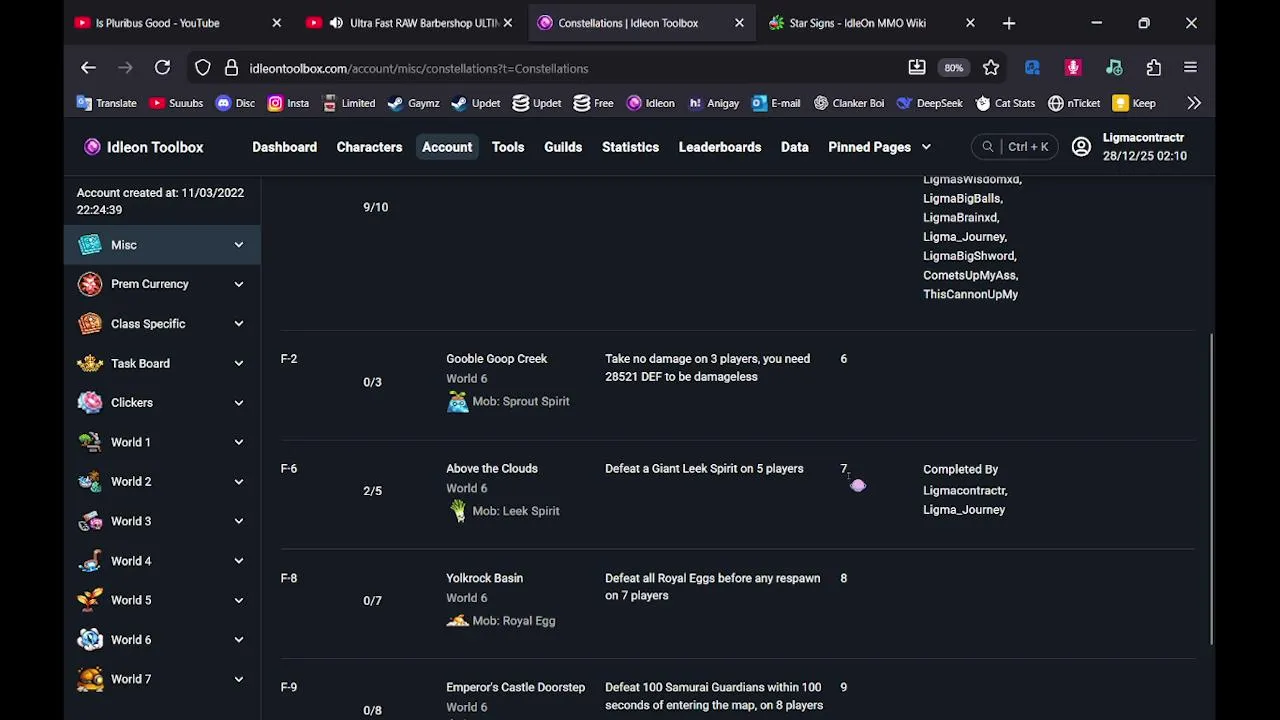Viewport: 1280px width, 720px height.
Task: Mute the Ultra Fast RAW Barbershop tab
Action: click(336, 23)
